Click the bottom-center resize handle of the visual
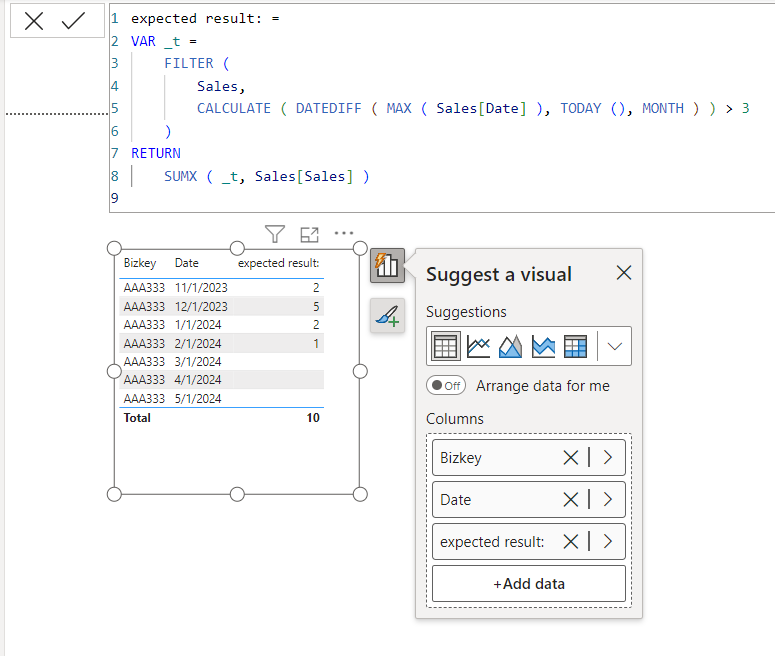Screen dimensions: 775x656 point(237,494)
